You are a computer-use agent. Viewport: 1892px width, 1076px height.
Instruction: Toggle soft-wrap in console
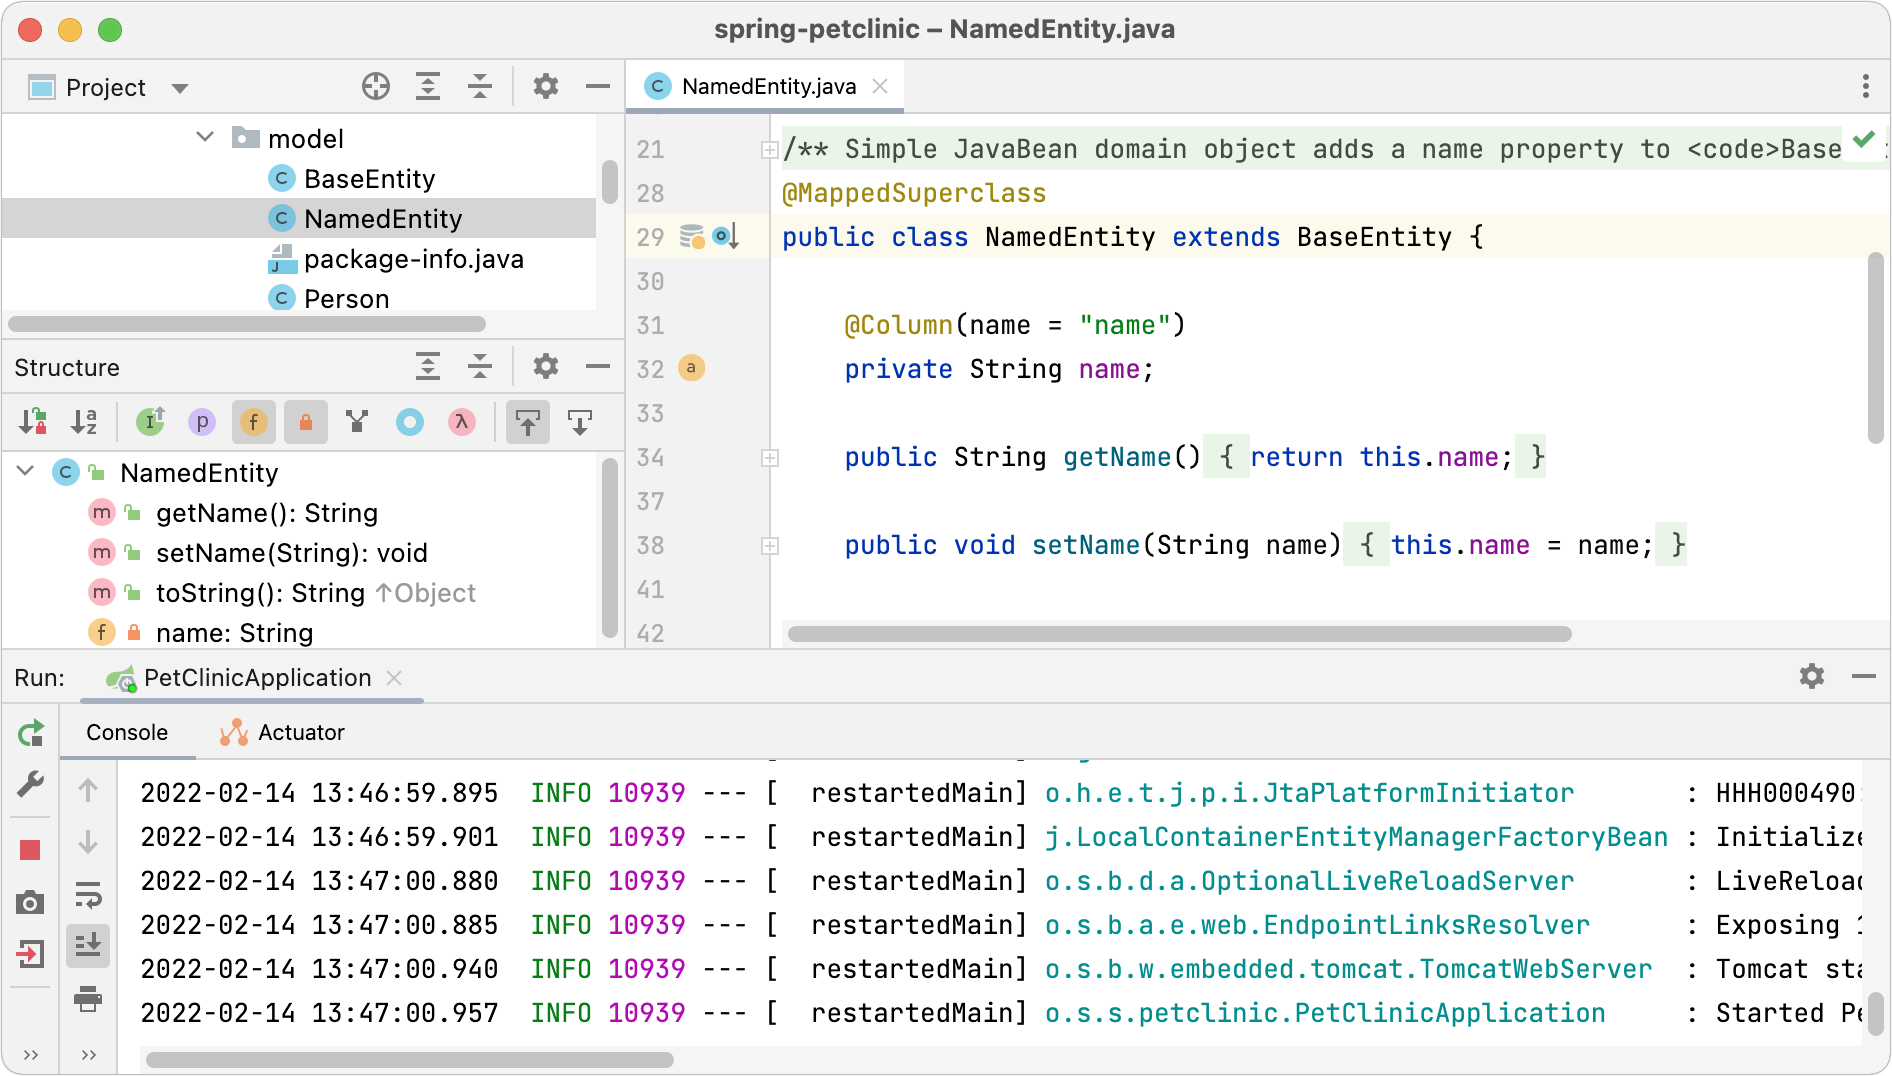(88, 894)
